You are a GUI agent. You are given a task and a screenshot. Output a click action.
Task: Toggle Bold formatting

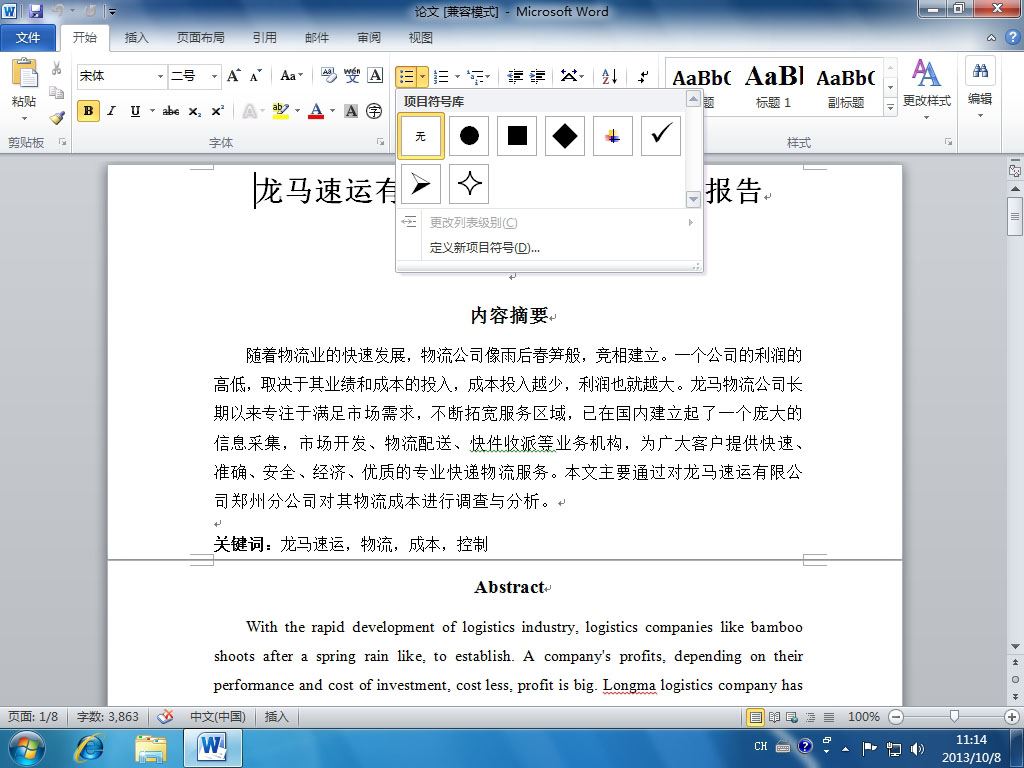click(x=88, y=111)
